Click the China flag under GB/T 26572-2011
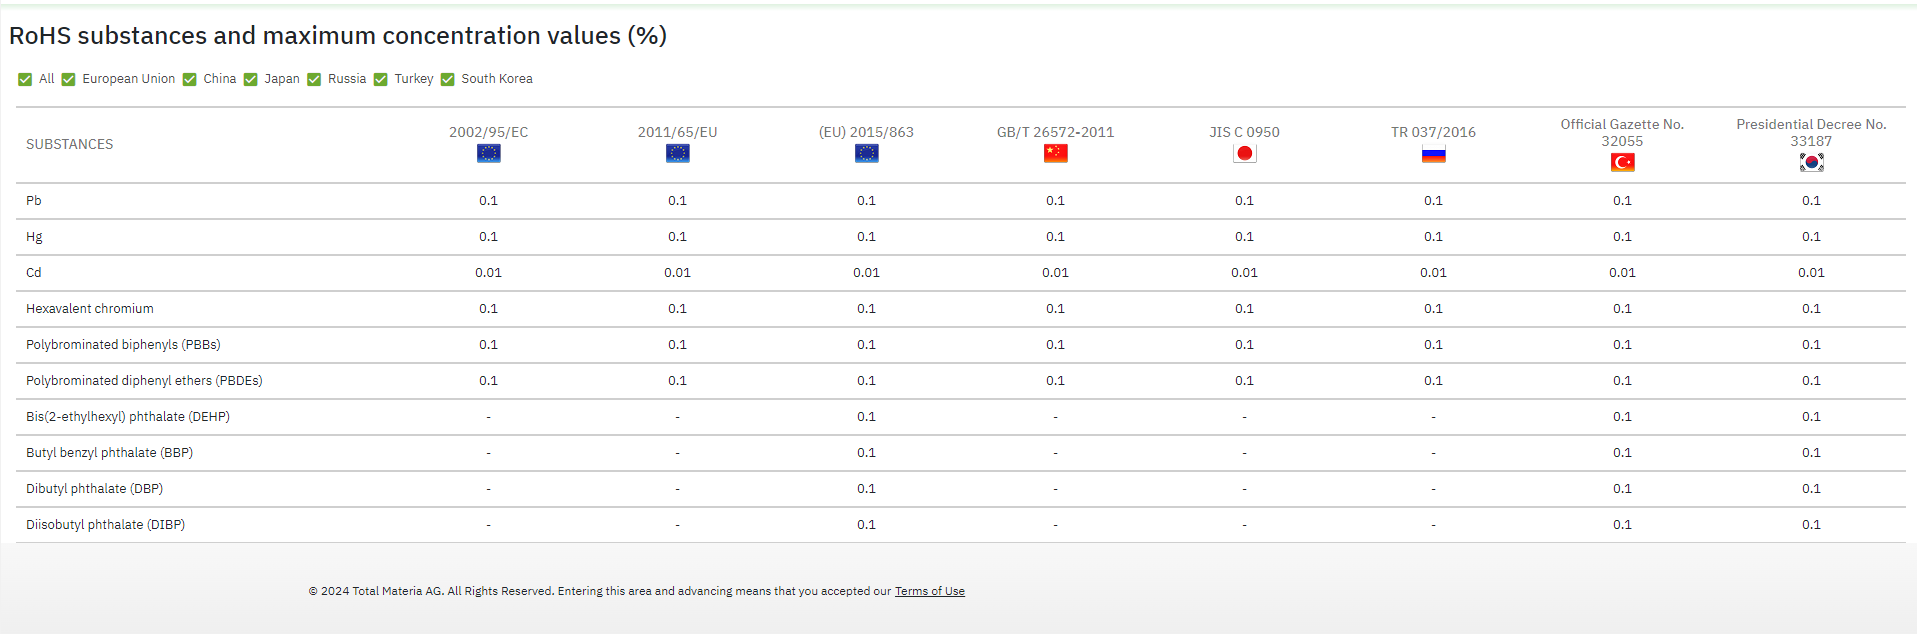The width and height of the screenshot is (1917, 634). pyautogui.click(x=1055, y=153)
